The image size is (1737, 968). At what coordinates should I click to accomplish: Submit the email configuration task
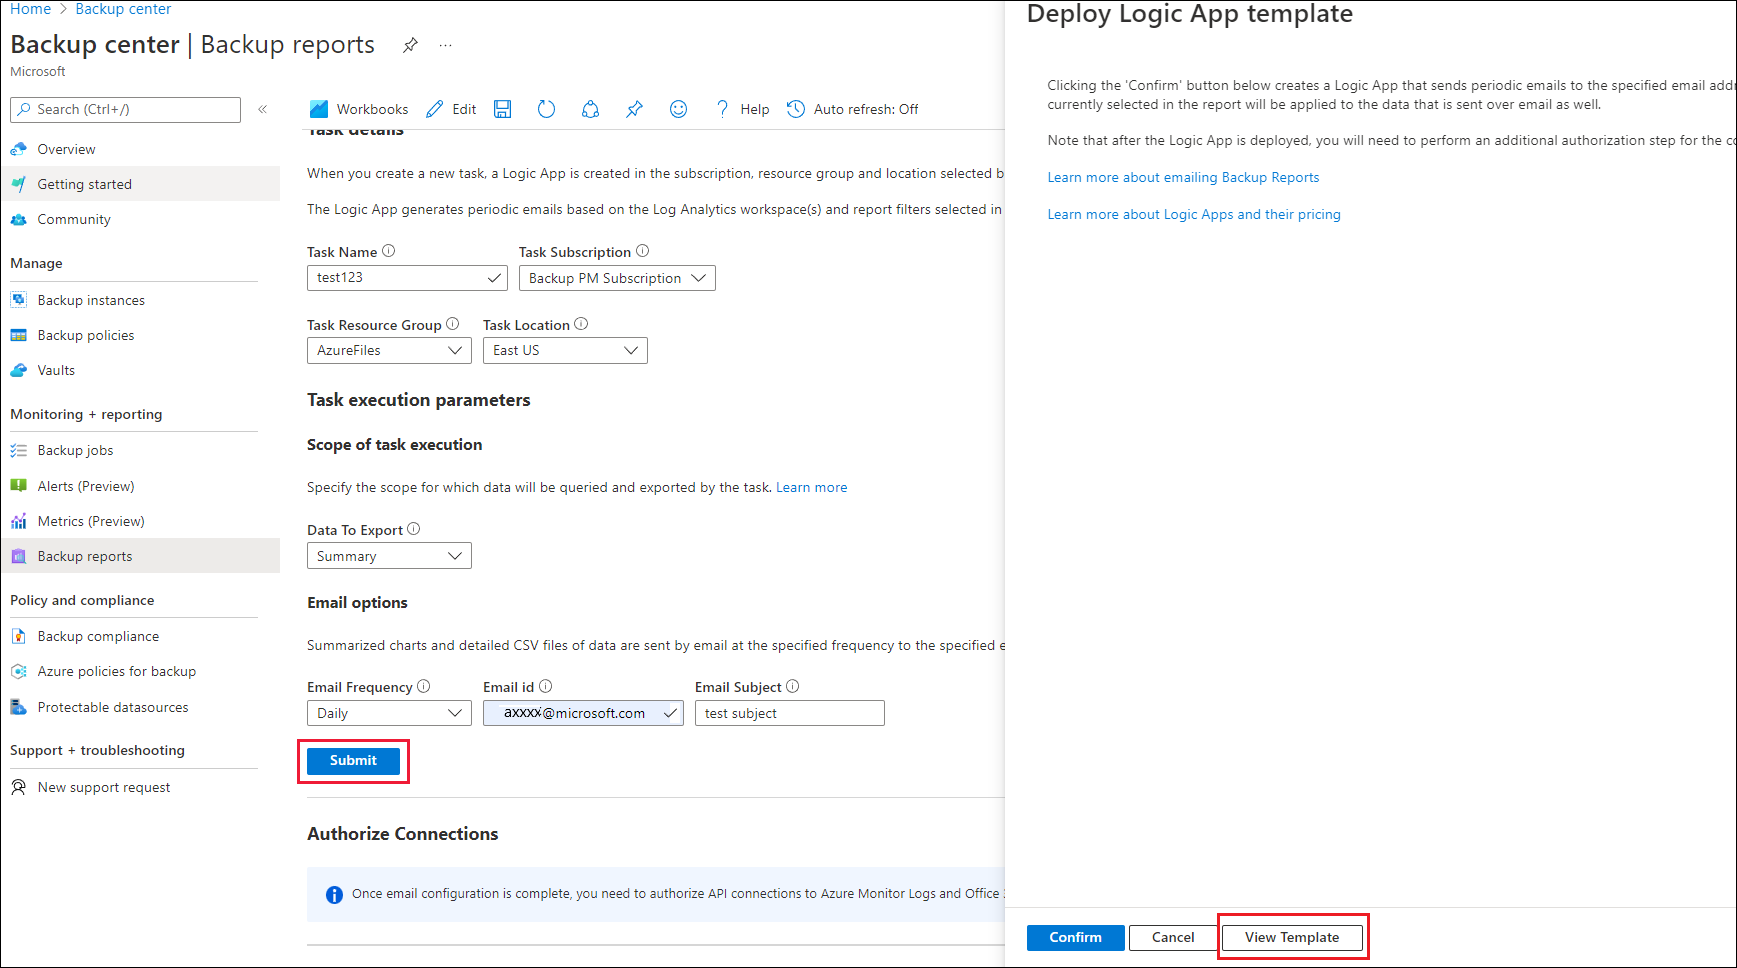point(352,760)
